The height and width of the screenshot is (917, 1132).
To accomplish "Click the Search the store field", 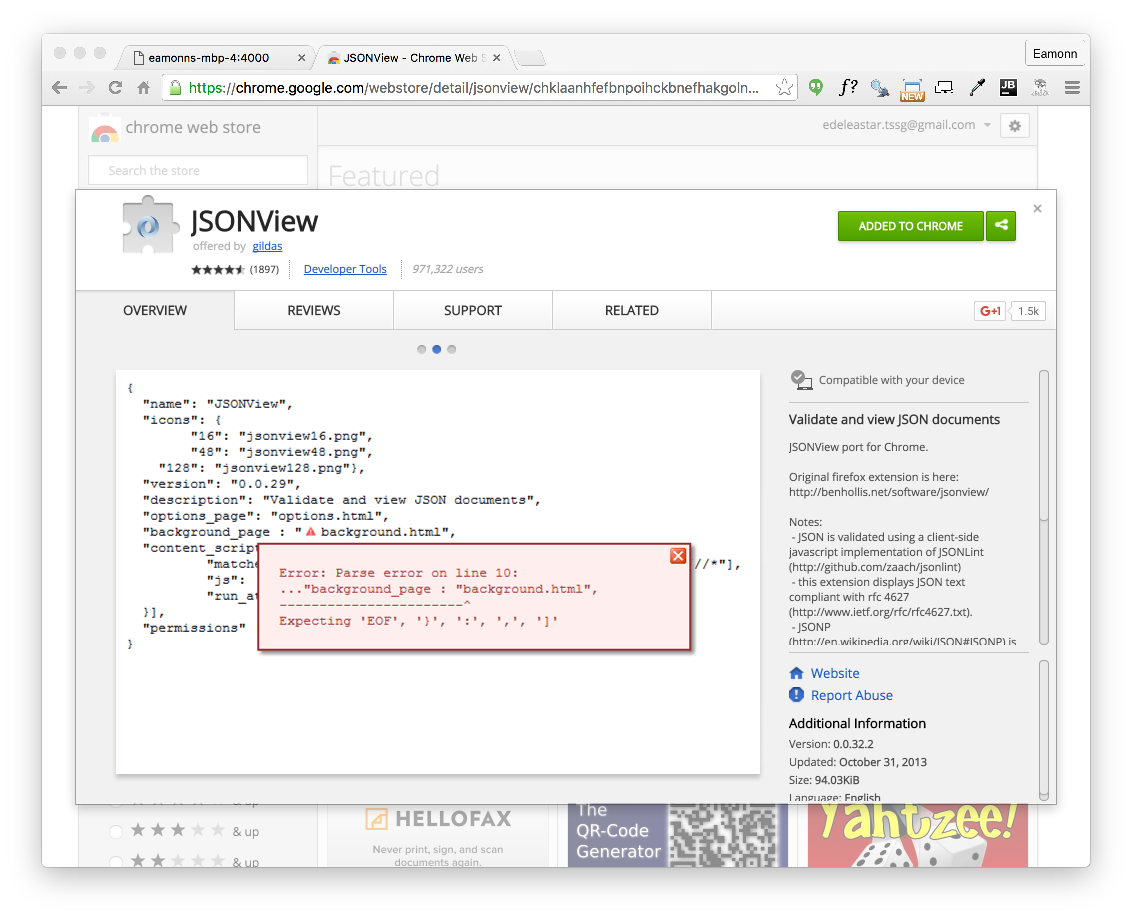I will (198, 171).
